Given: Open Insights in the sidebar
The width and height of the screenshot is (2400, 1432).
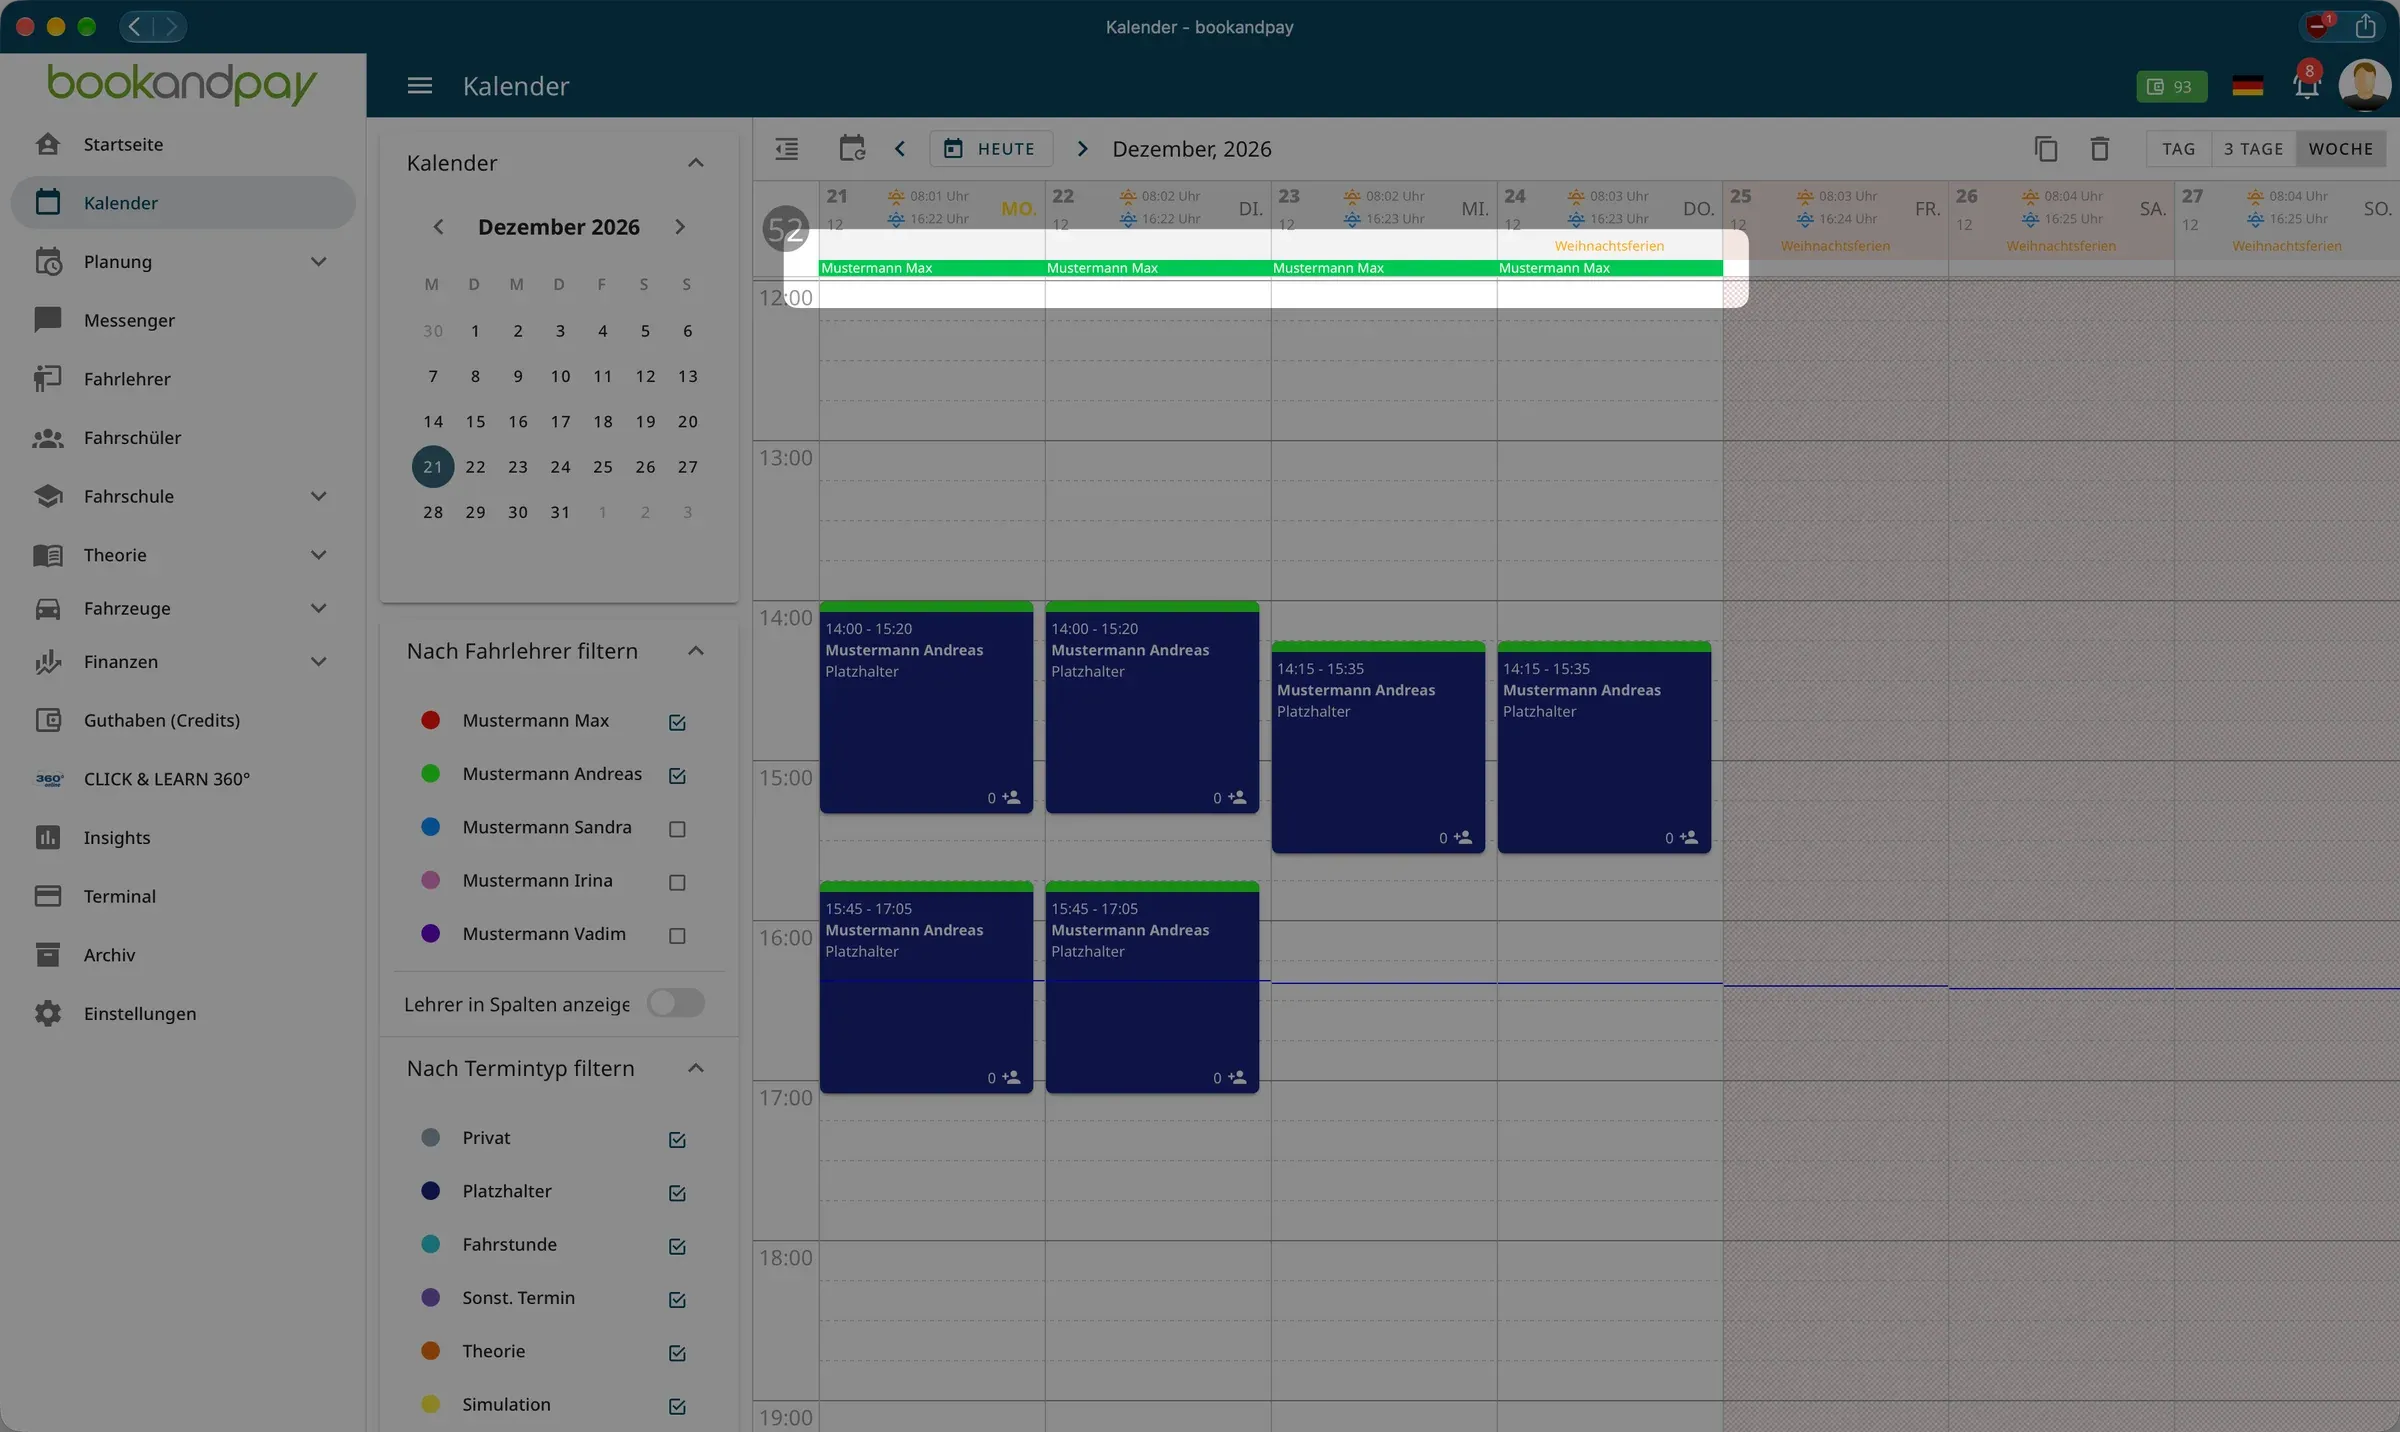Looking at the screenshot, I should [x=183, y=837].
